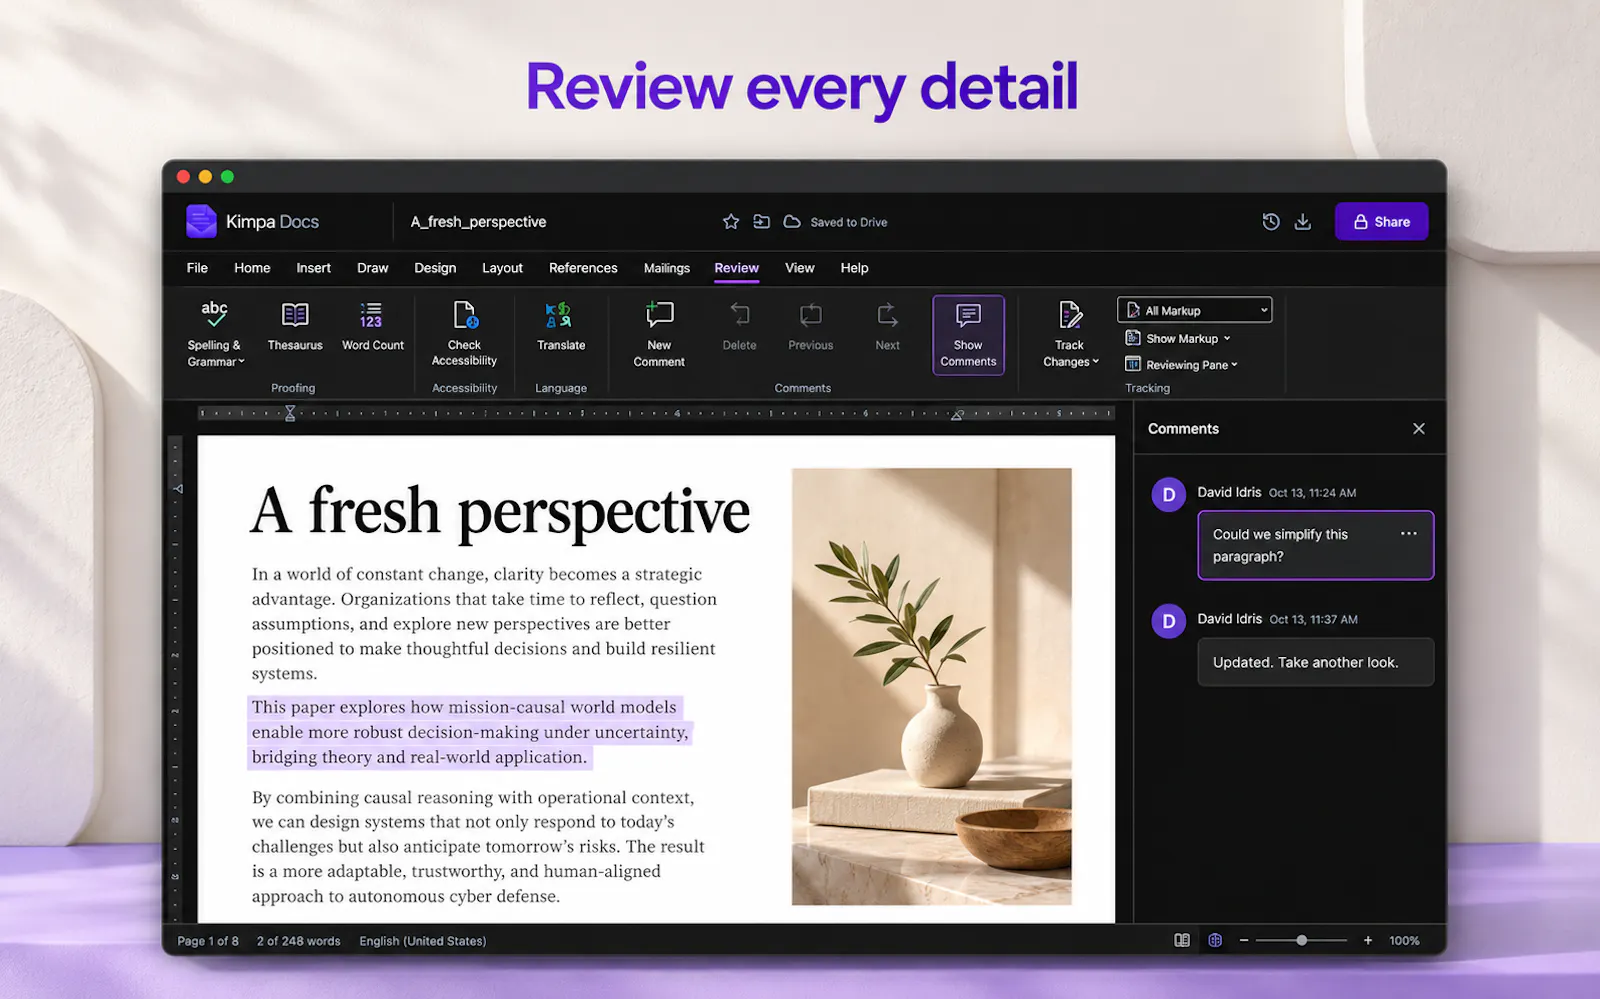
Task: Click David Idris avatar on 11:37 AM comment
Action: [1169, 621]
